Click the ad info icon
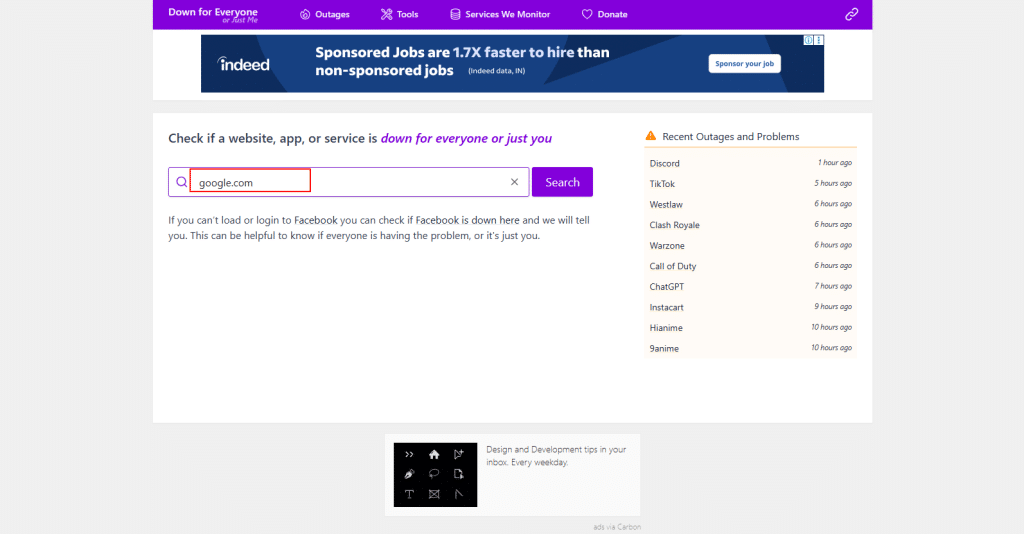 [x=808, y=40]
